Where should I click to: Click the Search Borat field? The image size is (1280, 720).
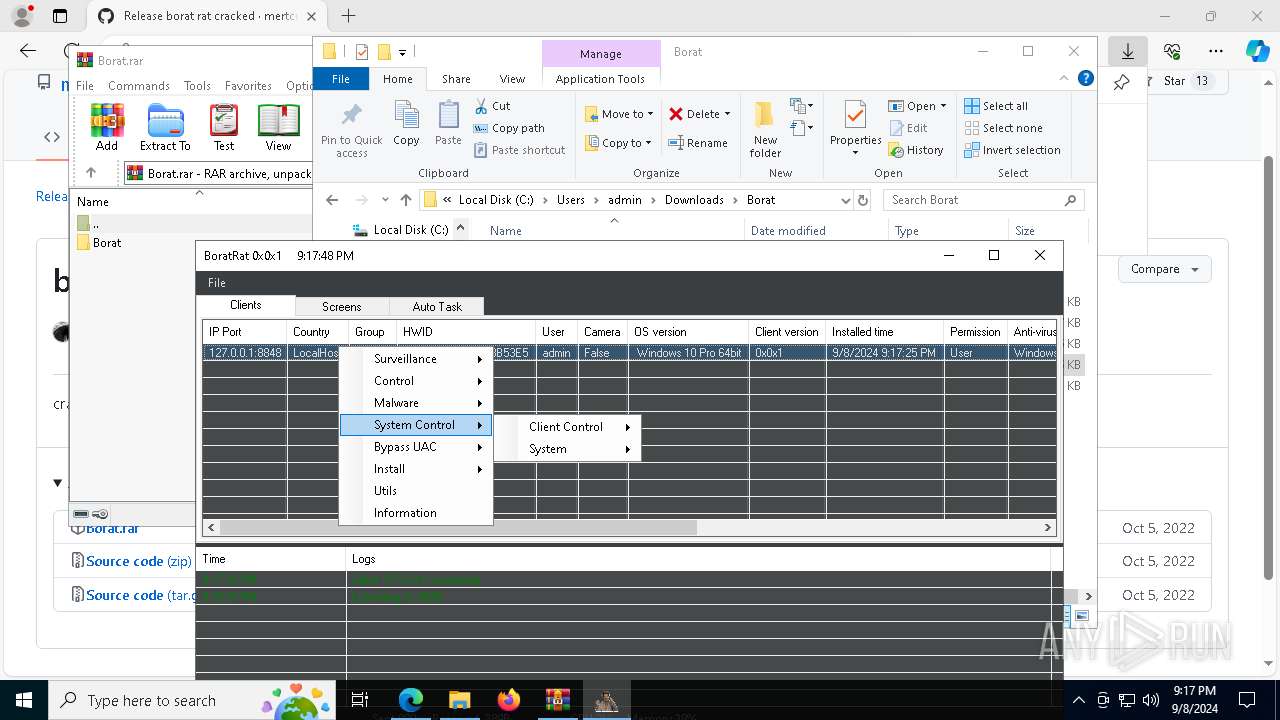tap(983, 200)
